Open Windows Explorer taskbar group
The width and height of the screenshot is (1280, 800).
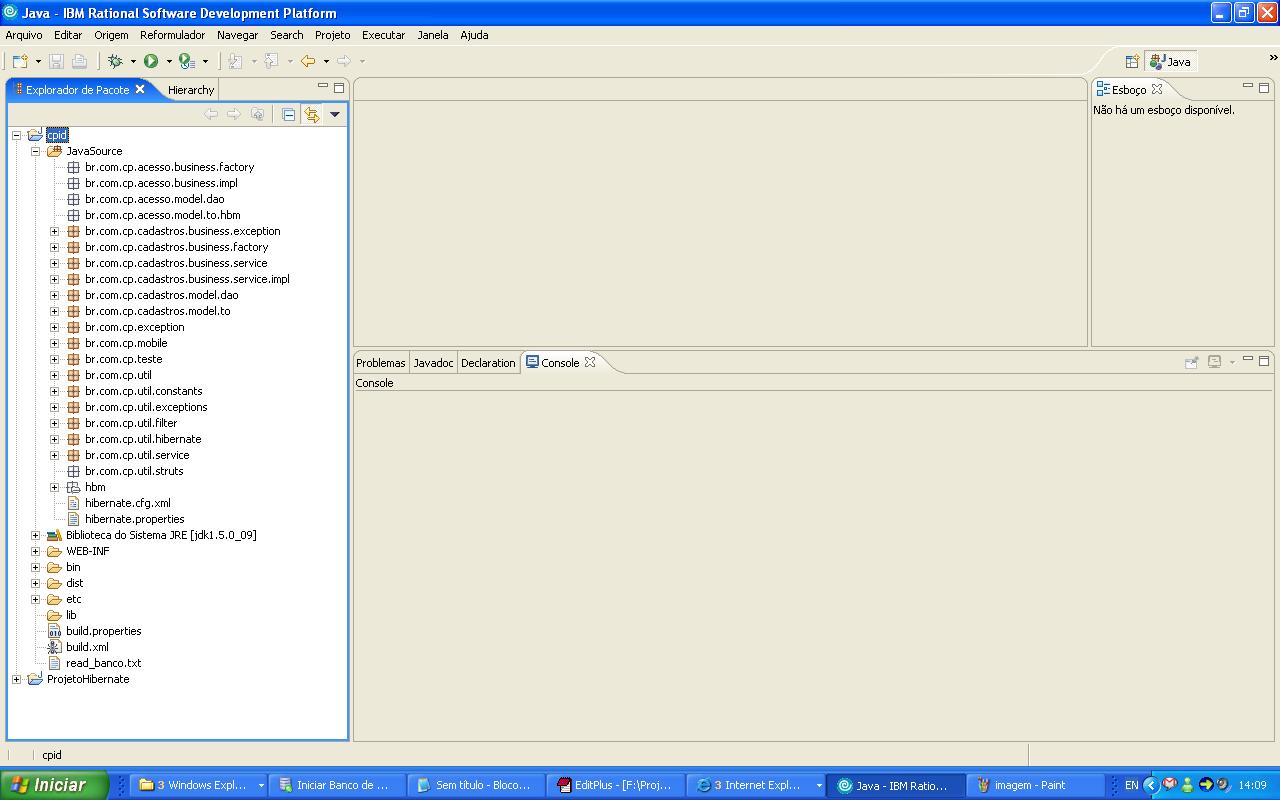coord(200,785)
